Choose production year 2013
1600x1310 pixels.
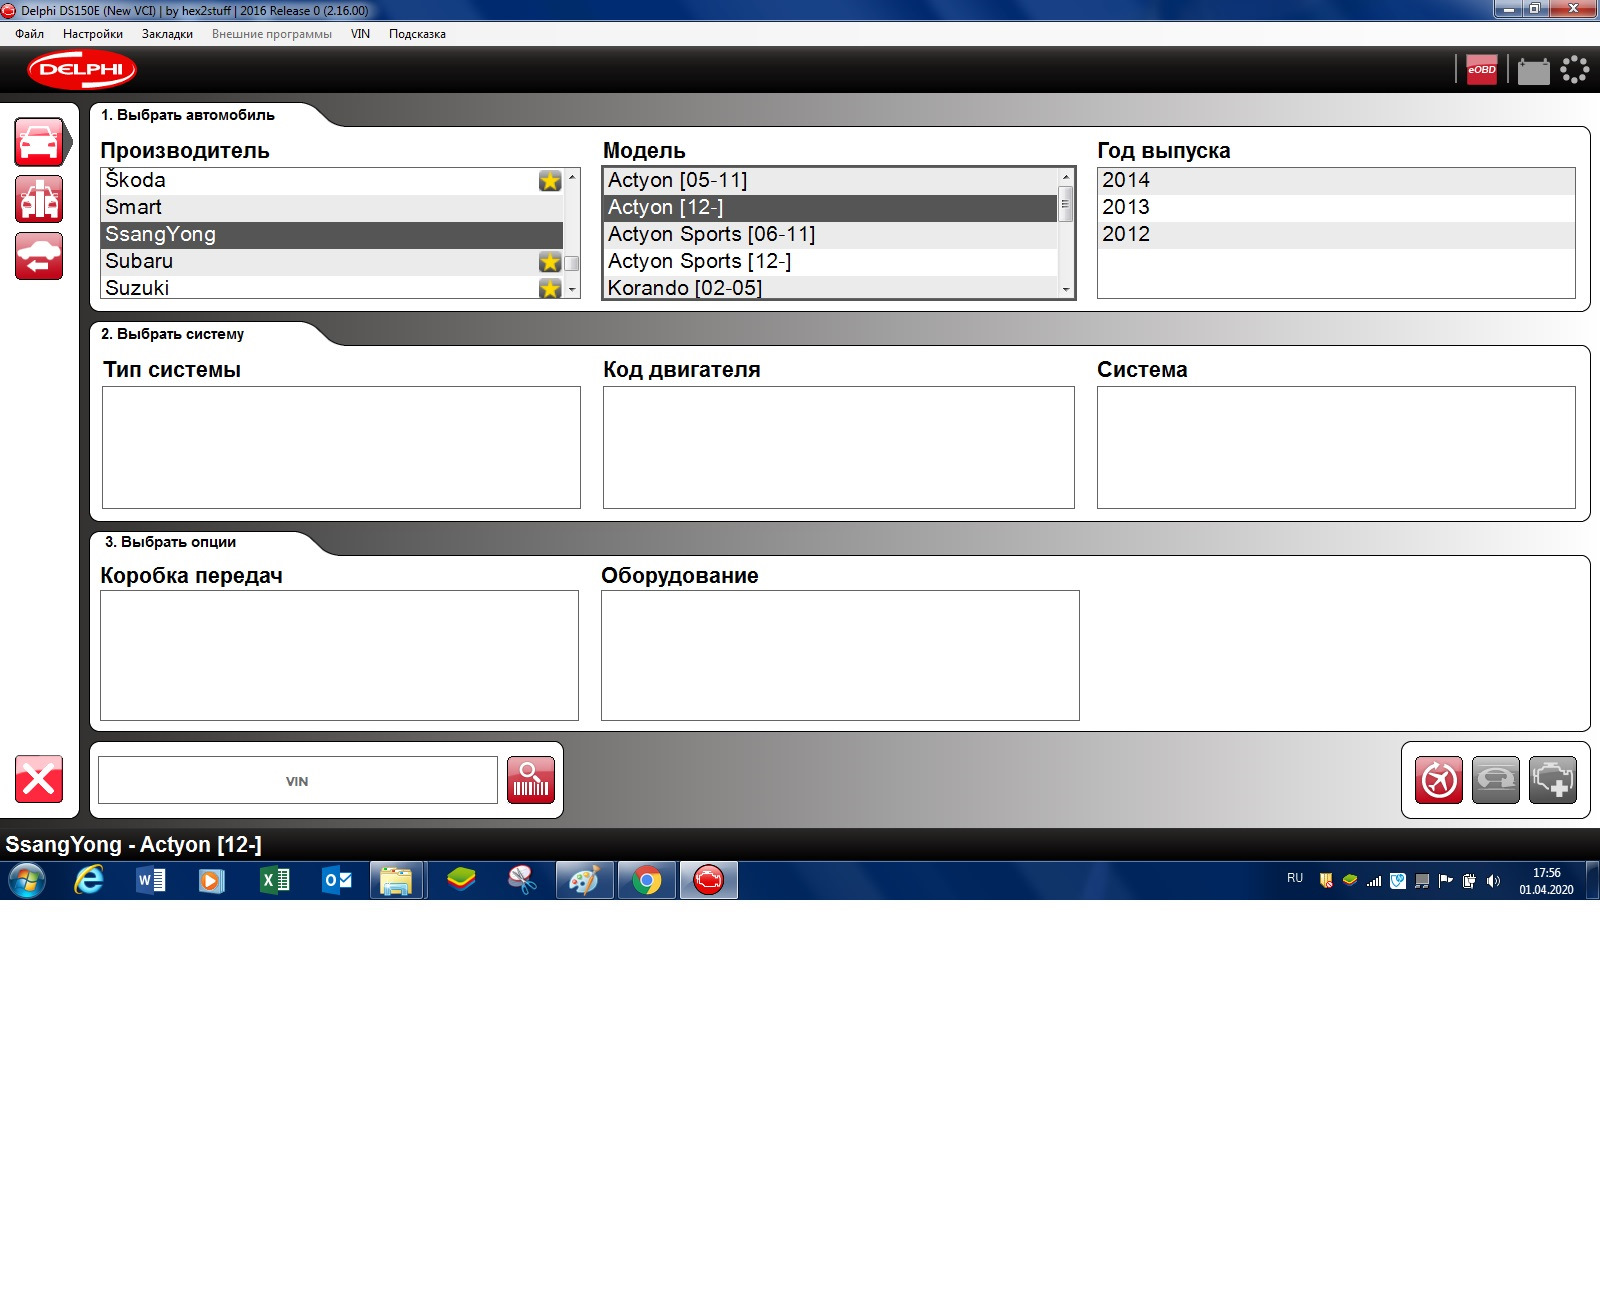pos(1336,208)
